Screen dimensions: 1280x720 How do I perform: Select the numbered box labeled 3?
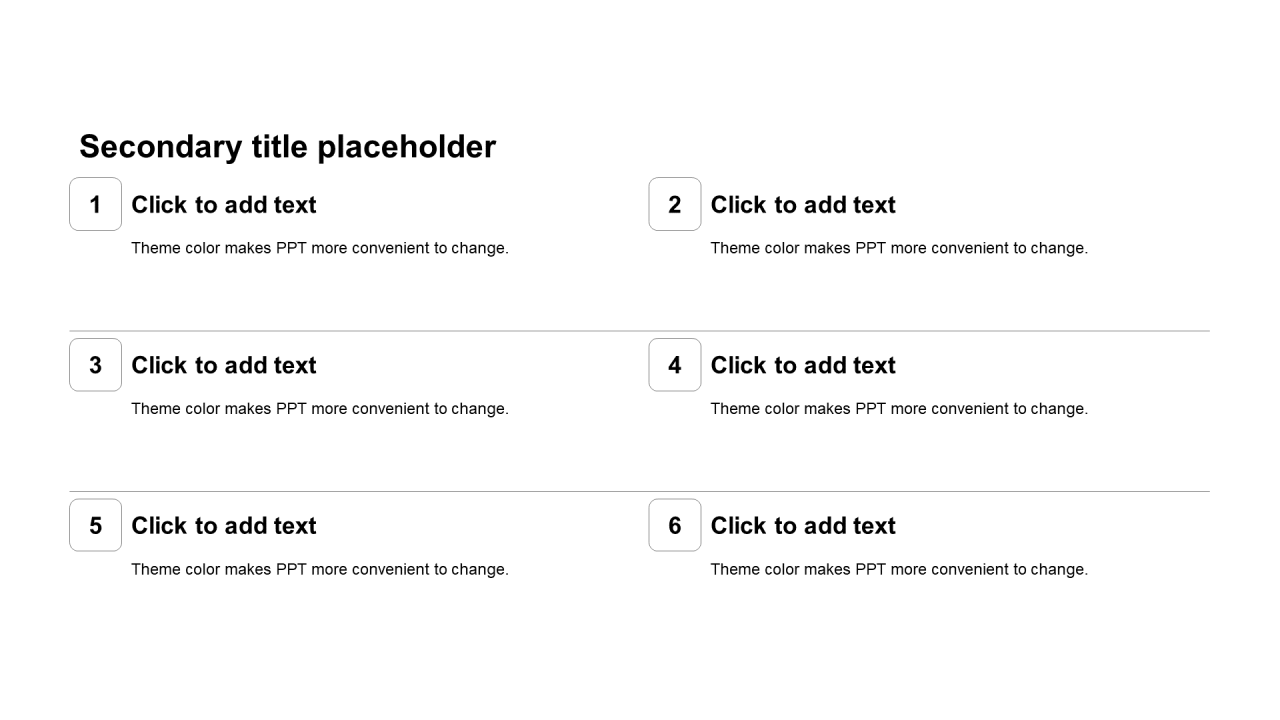click(95, 365)
